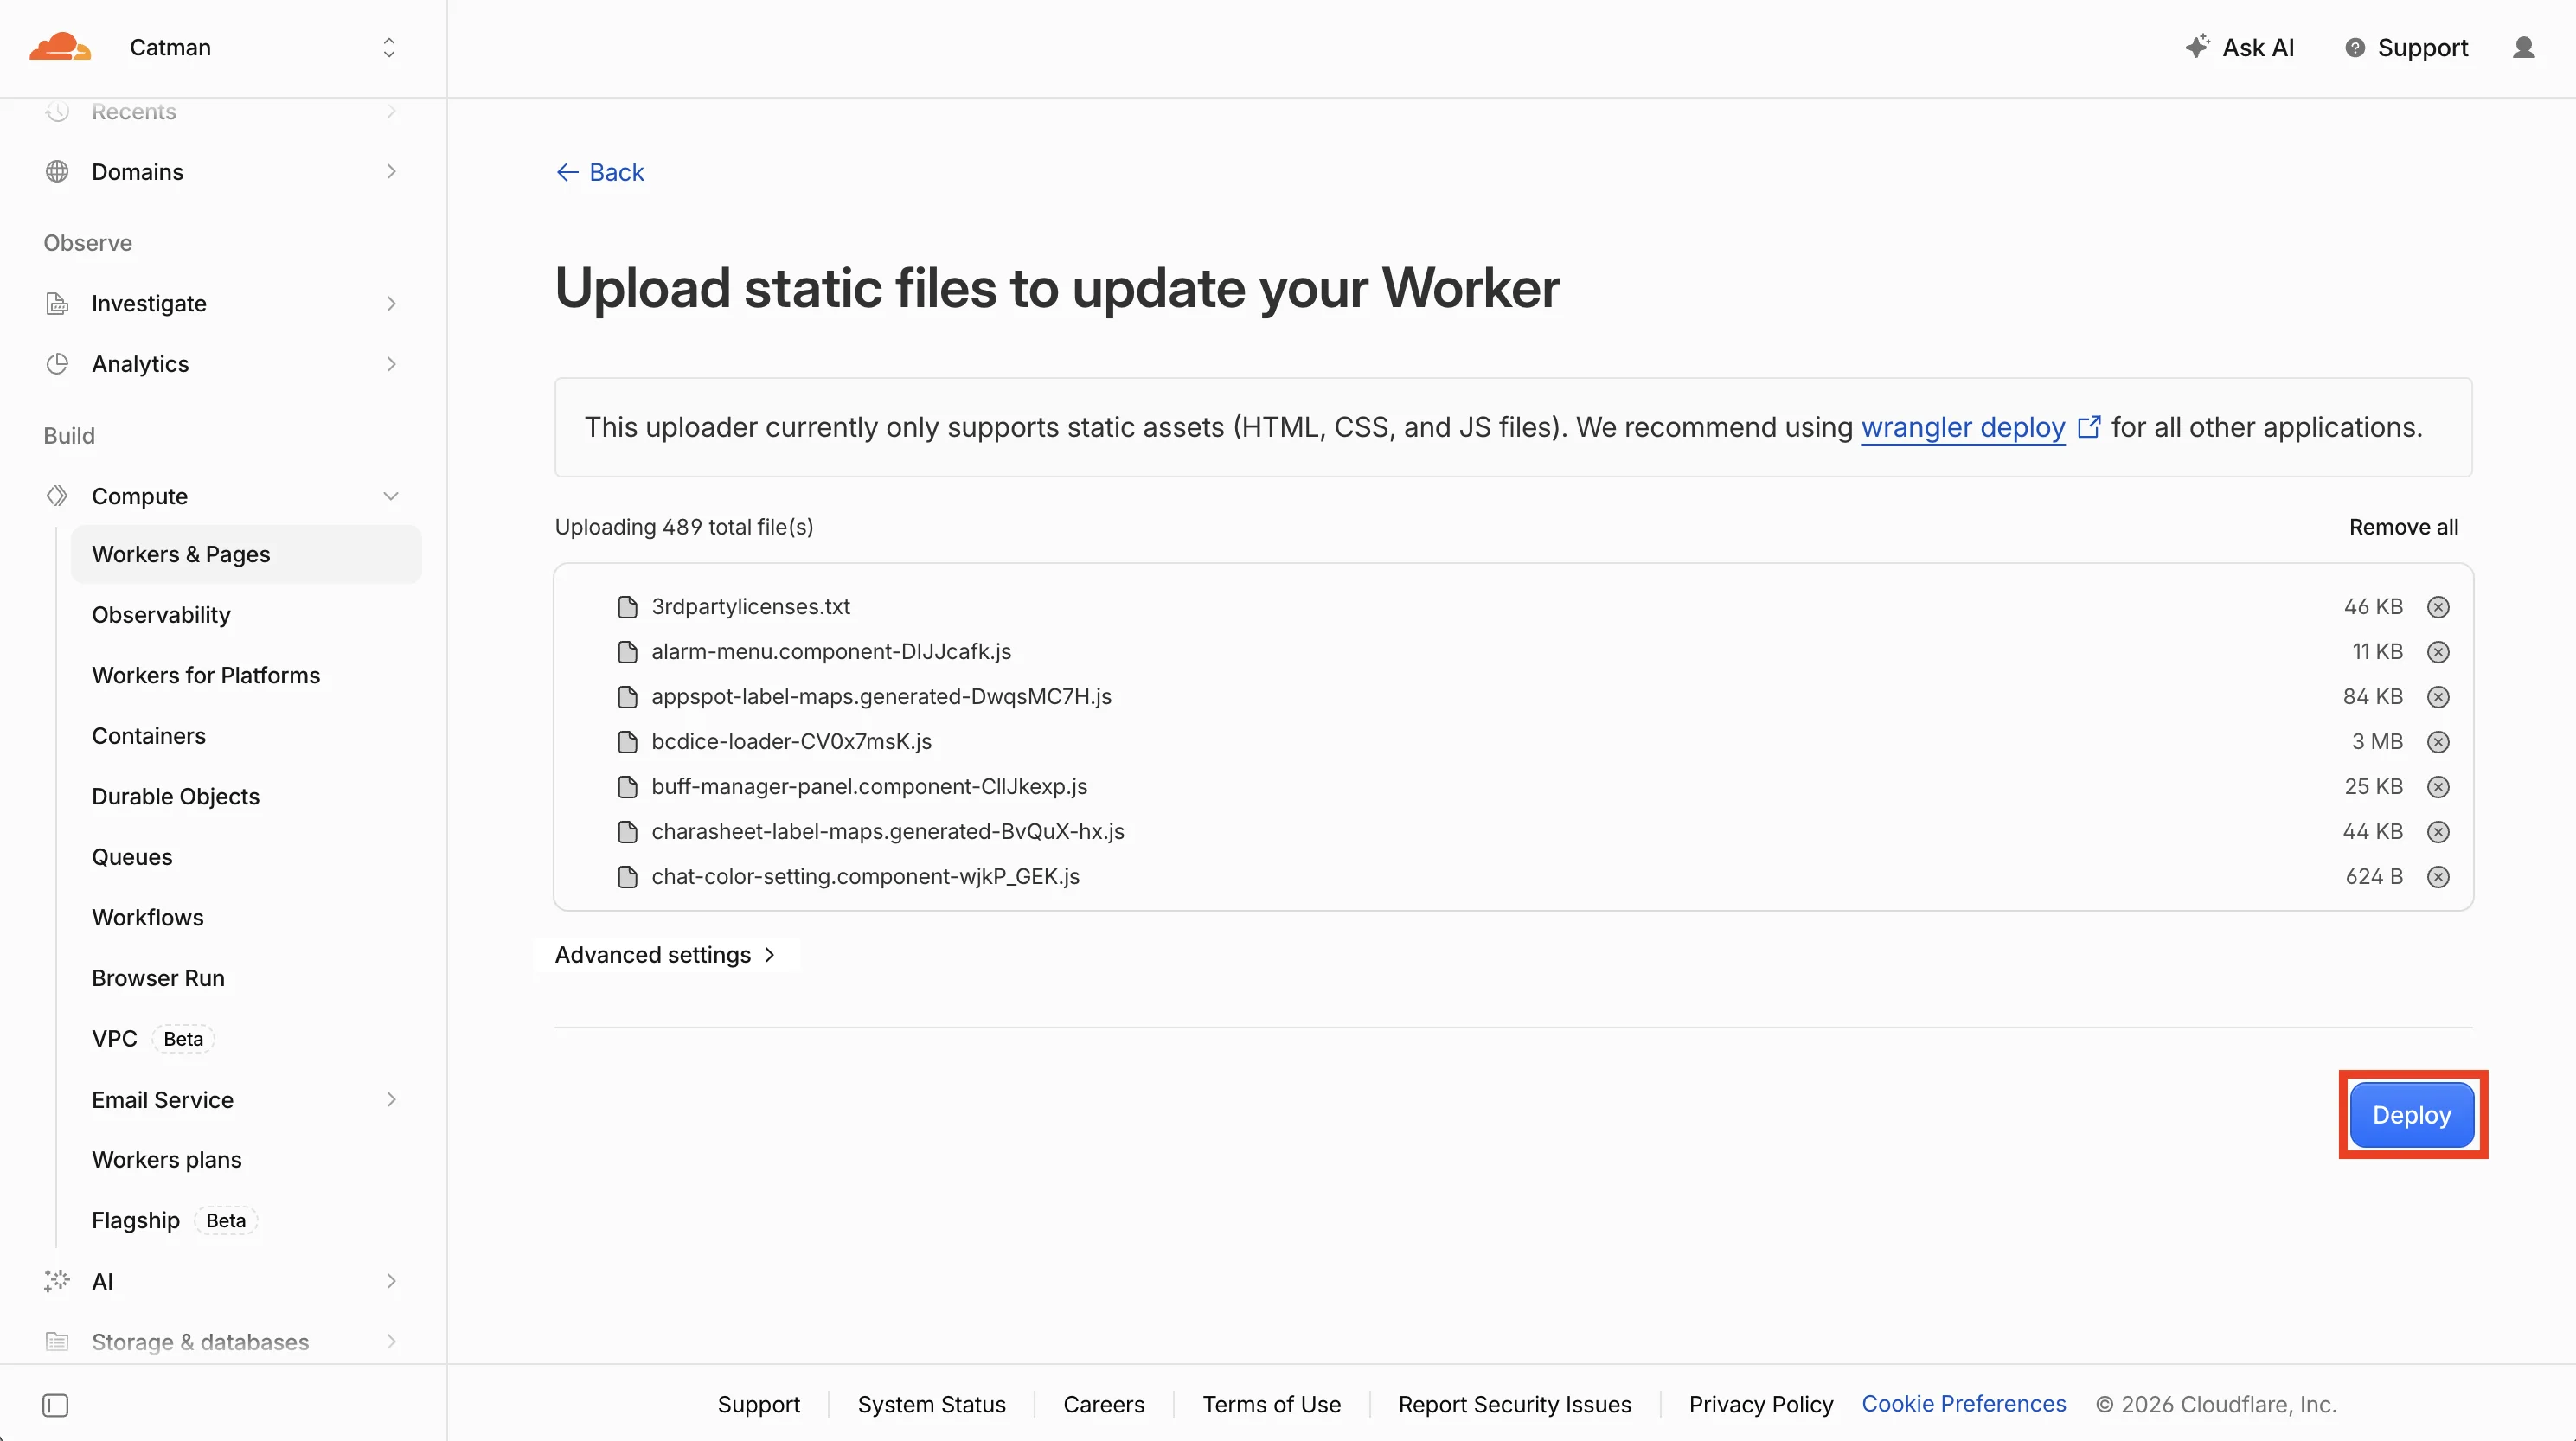
Task: Remove appspot-label-maps.generated-DwqsMC7H.js file
Action: (2438, 697)
